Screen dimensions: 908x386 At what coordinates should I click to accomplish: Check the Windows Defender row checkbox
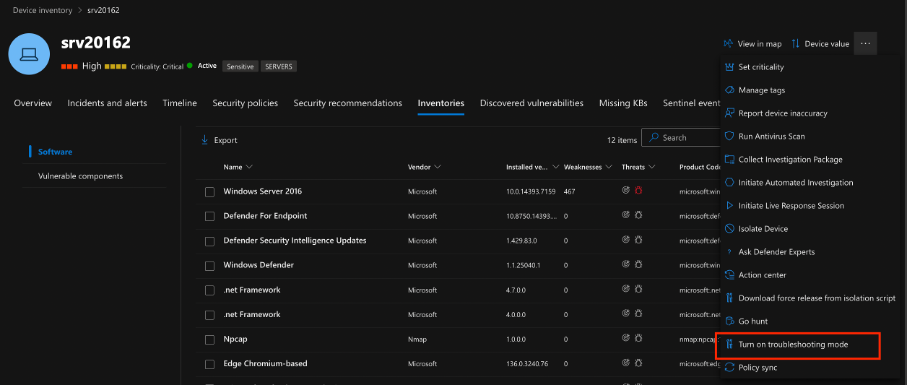(x=210, y=266)
